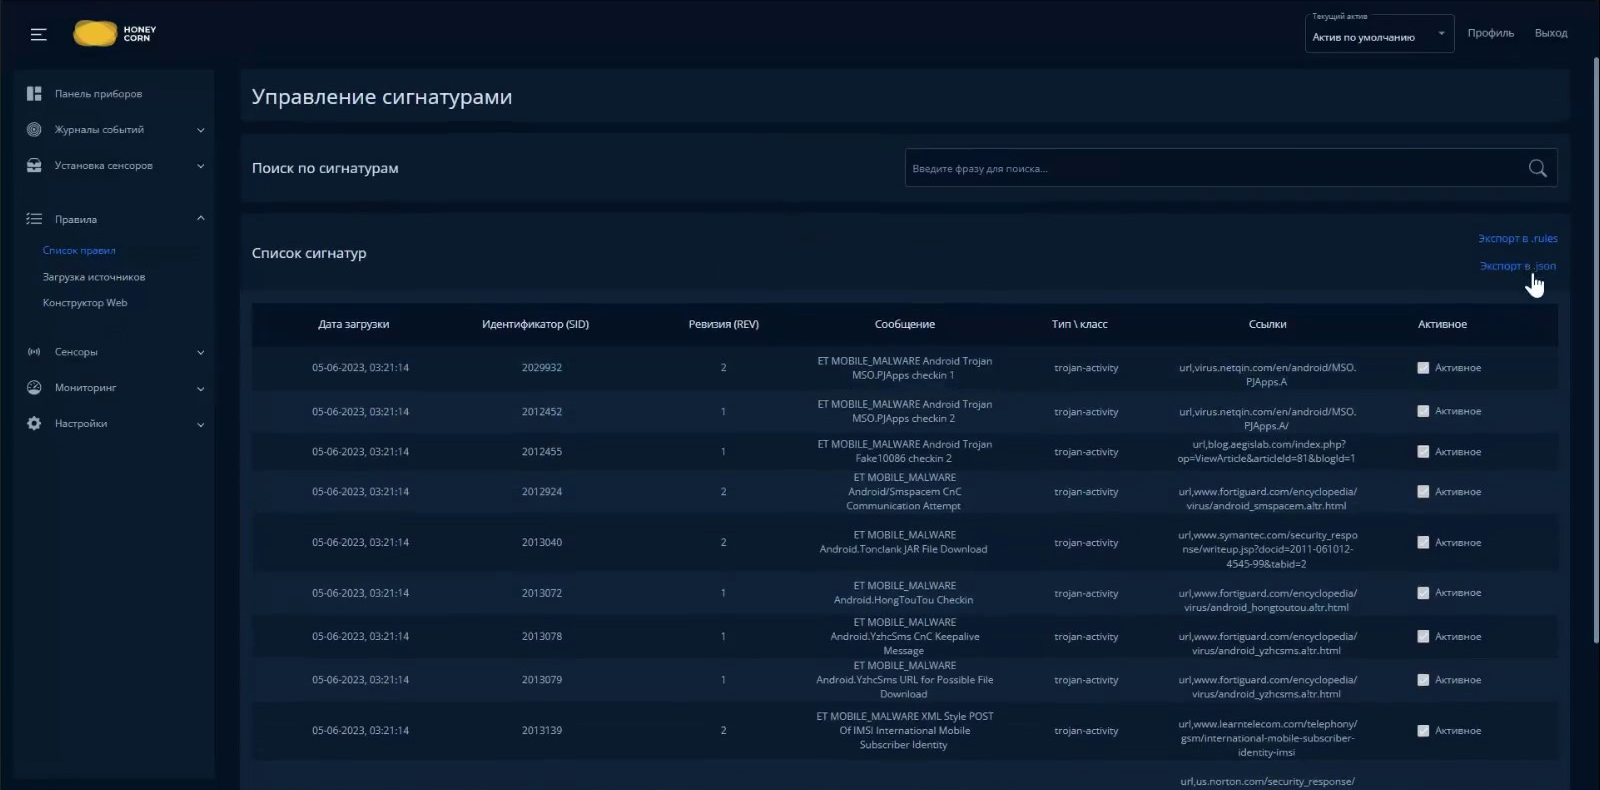Image resolution: width=1600 pixels, height=790 pixels.
Task: Open the current asset dropdown
Action: pos(1378,34)
